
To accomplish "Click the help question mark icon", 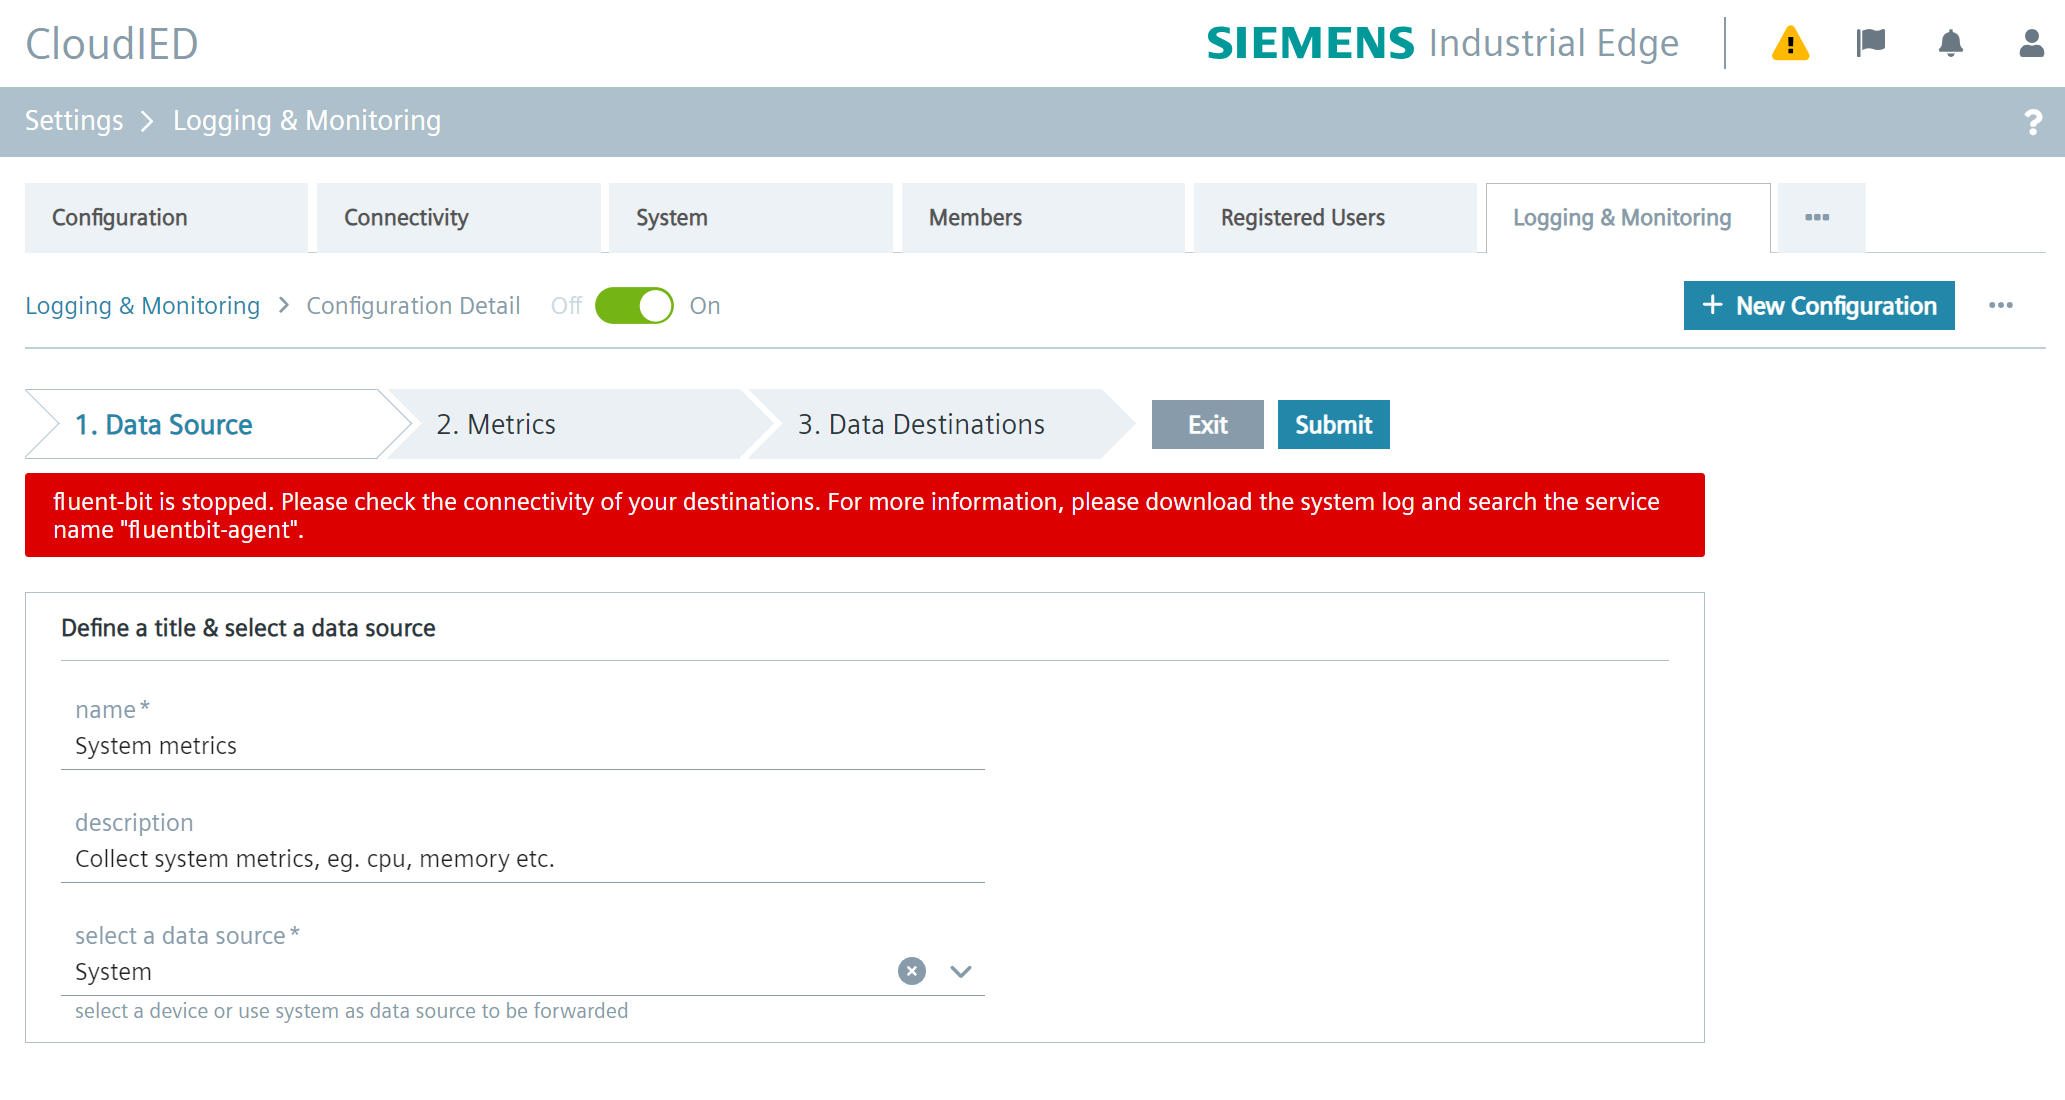I will [2032, 122].
